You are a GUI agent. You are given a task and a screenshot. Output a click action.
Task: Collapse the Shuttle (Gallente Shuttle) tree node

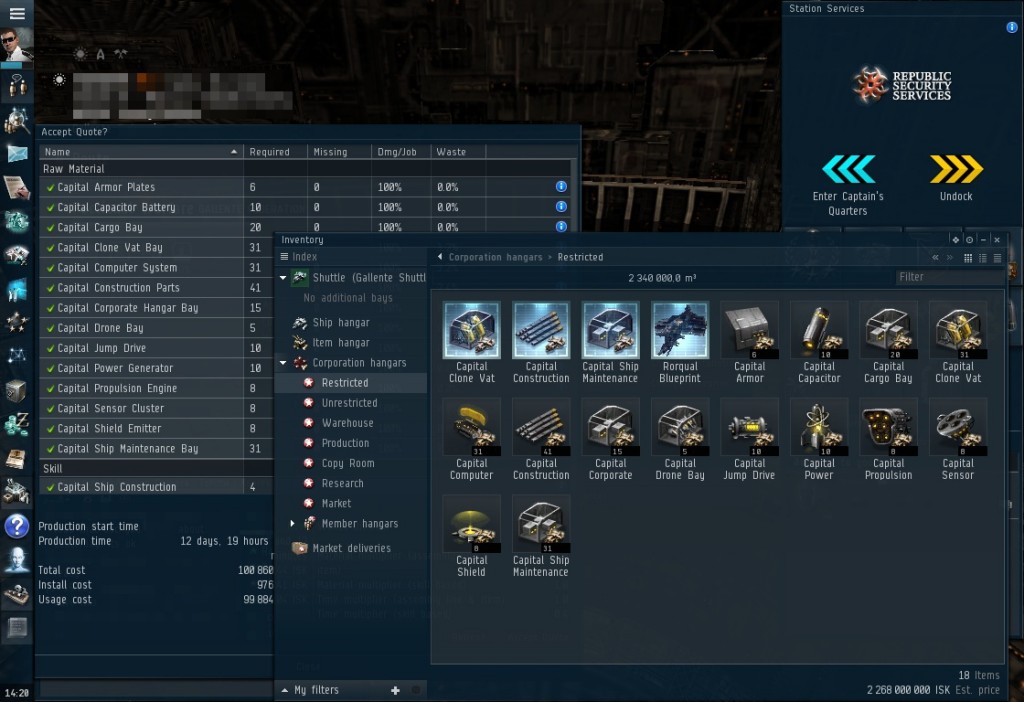(283, 278)
